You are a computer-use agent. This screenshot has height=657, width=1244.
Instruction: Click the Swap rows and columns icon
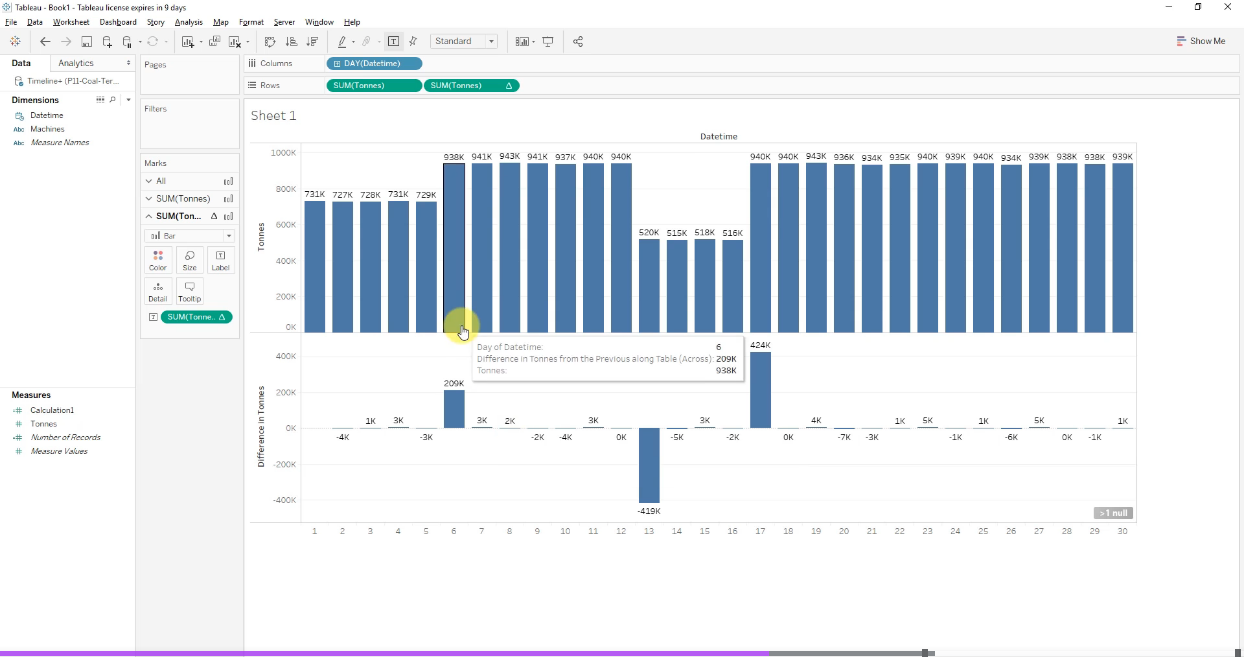(x=270, y=42)
